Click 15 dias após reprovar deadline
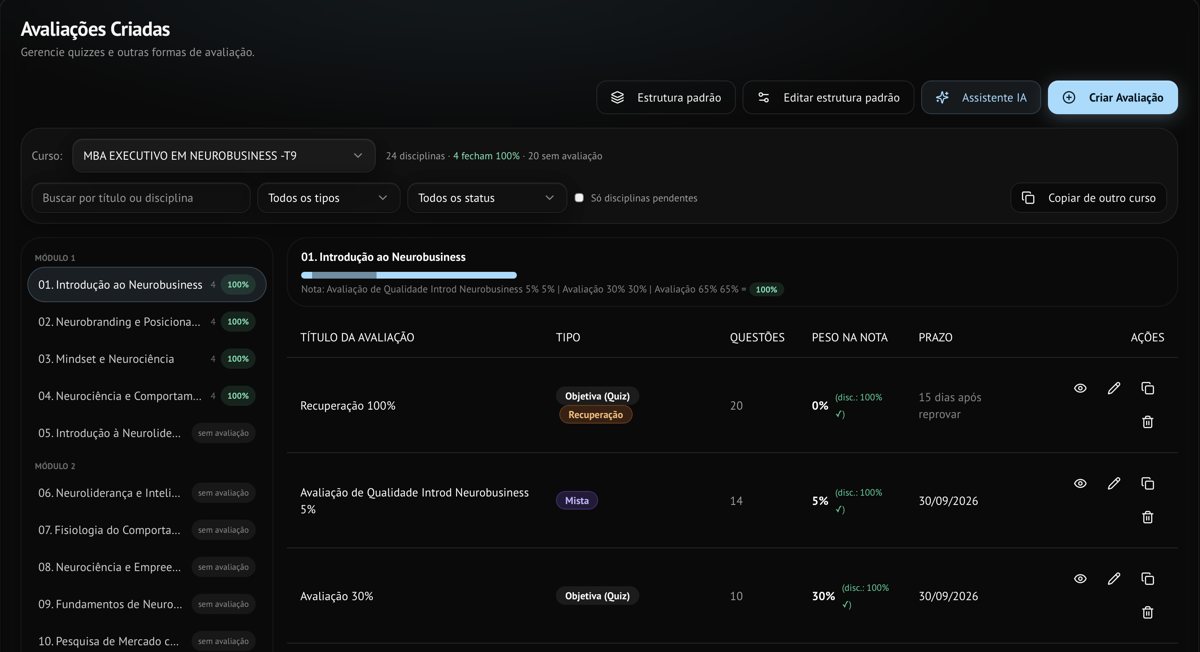1200x652 pixels. (x=950, y=405)
